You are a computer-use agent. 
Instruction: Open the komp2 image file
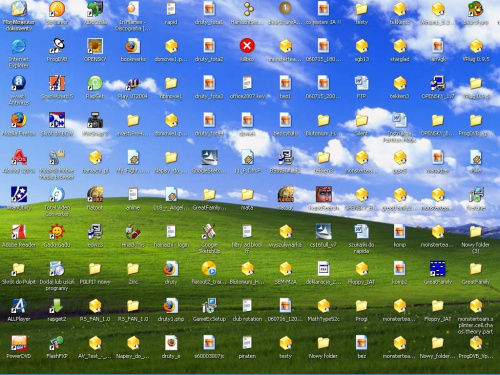pos(400,268)
